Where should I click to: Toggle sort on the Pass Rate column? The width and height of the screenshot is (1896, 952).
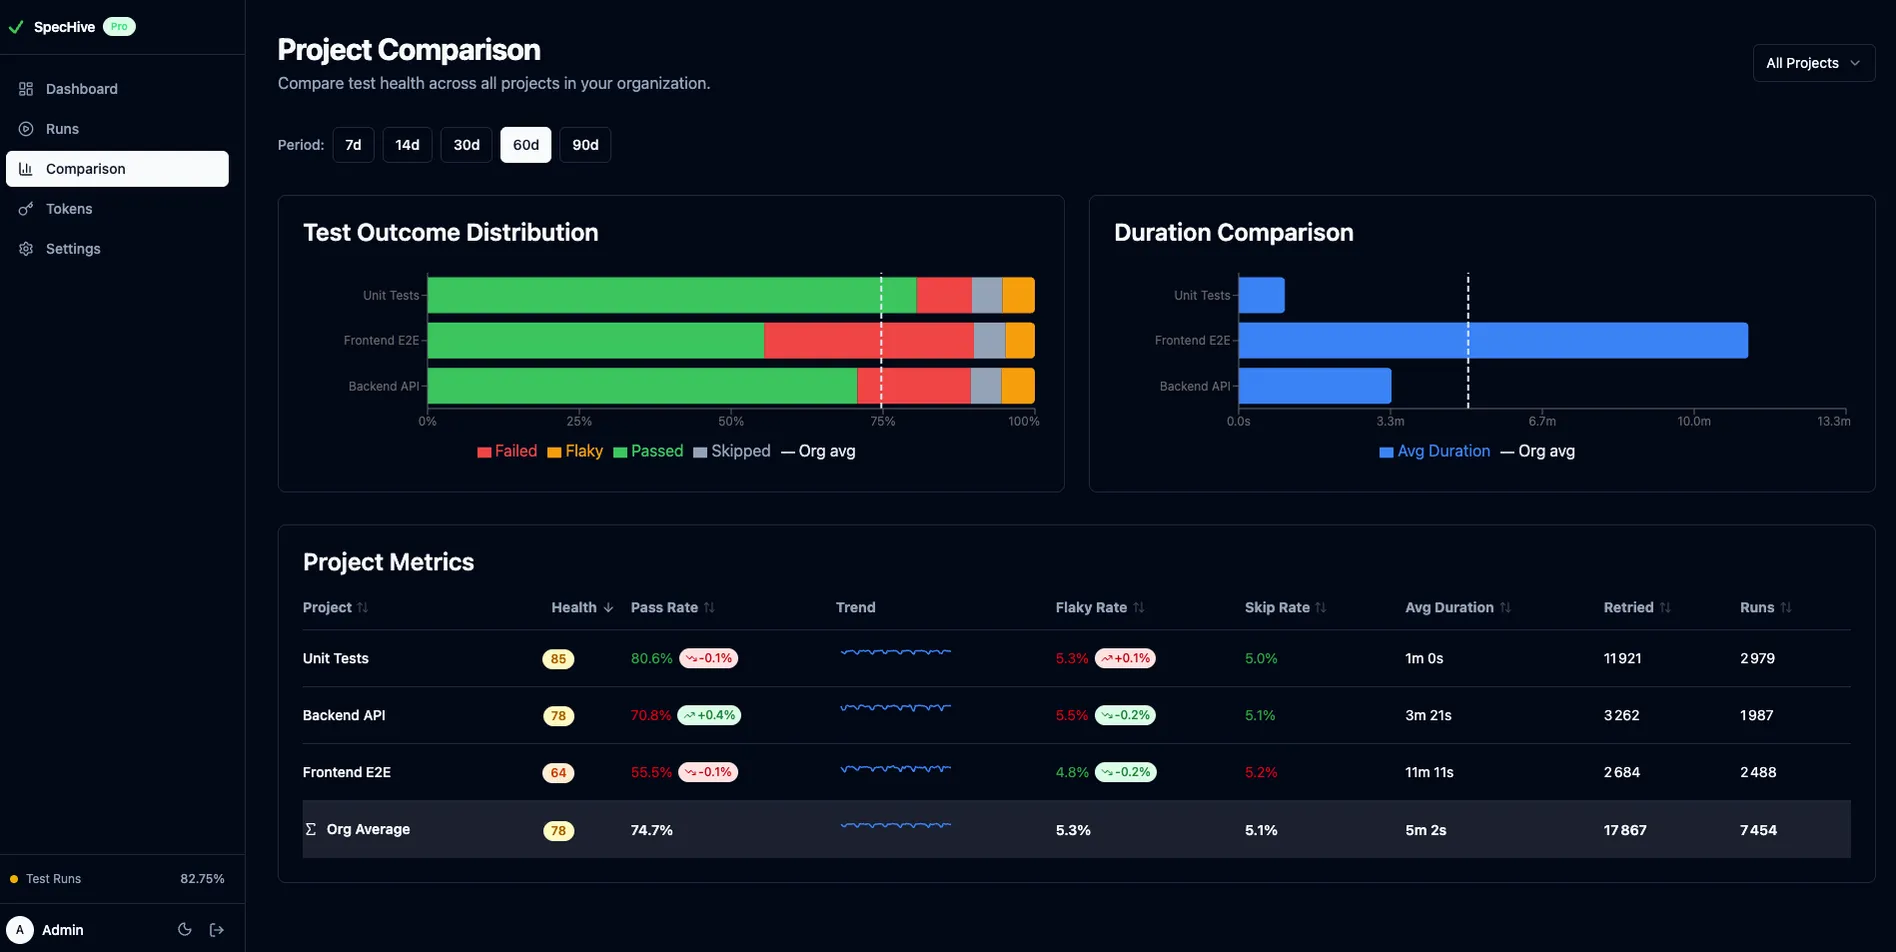pyautogui.click(x=671, y=607)
